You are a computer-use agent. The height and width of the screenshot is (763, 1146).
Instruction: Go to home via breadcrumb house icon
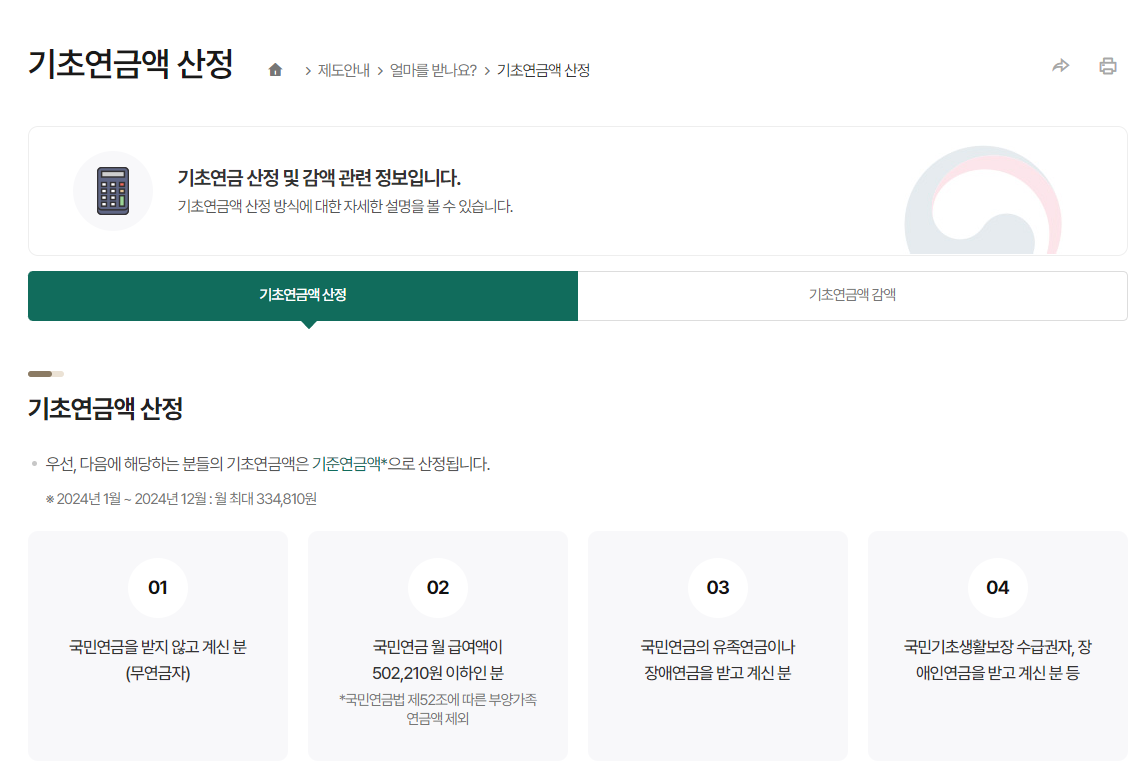[x=275, y=69]
